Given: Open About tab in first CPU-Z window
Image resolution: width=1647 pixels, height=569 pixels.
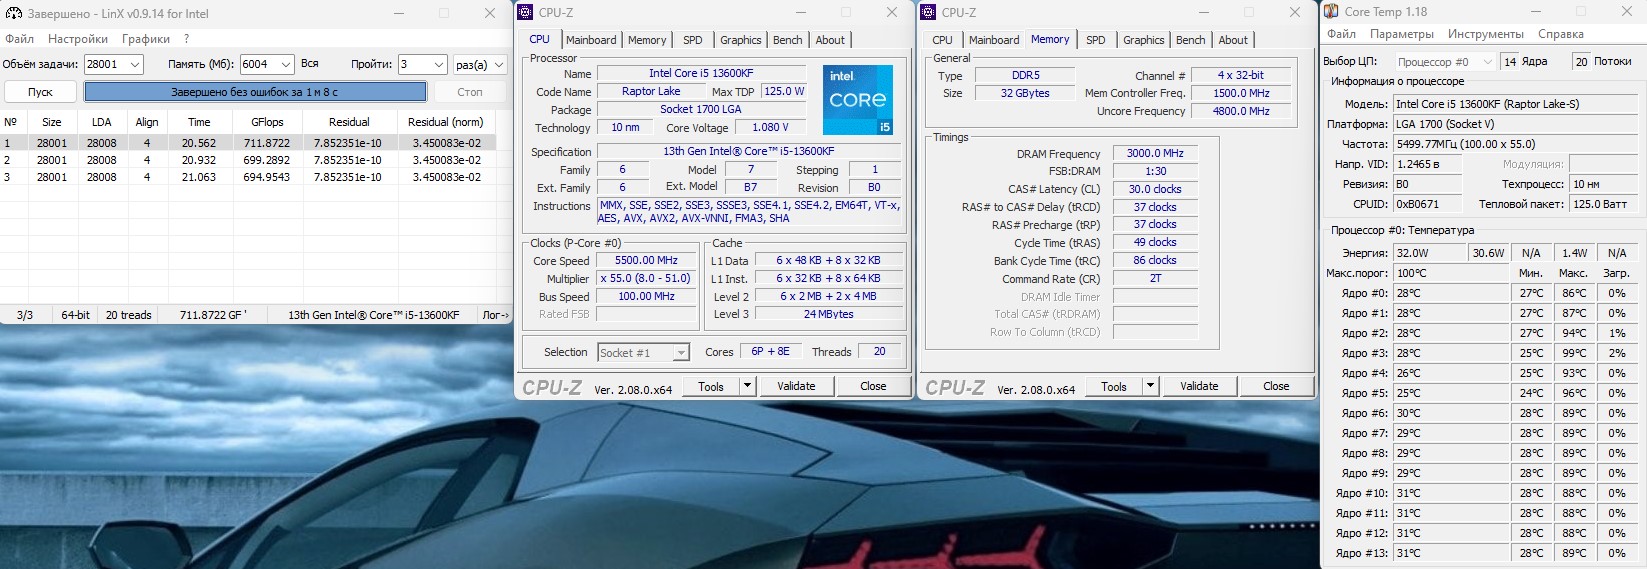Looking at the screenshot, I should (830, 40).
